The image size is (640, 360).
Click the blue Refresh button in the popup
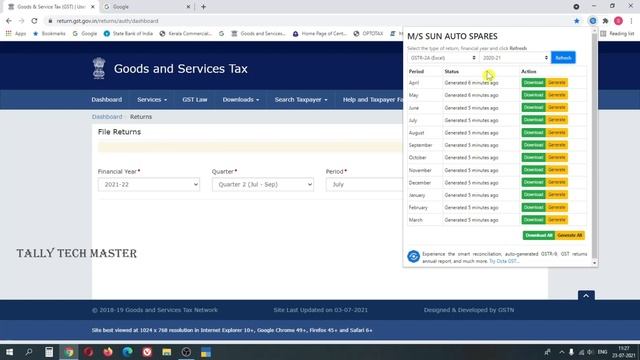563,58
